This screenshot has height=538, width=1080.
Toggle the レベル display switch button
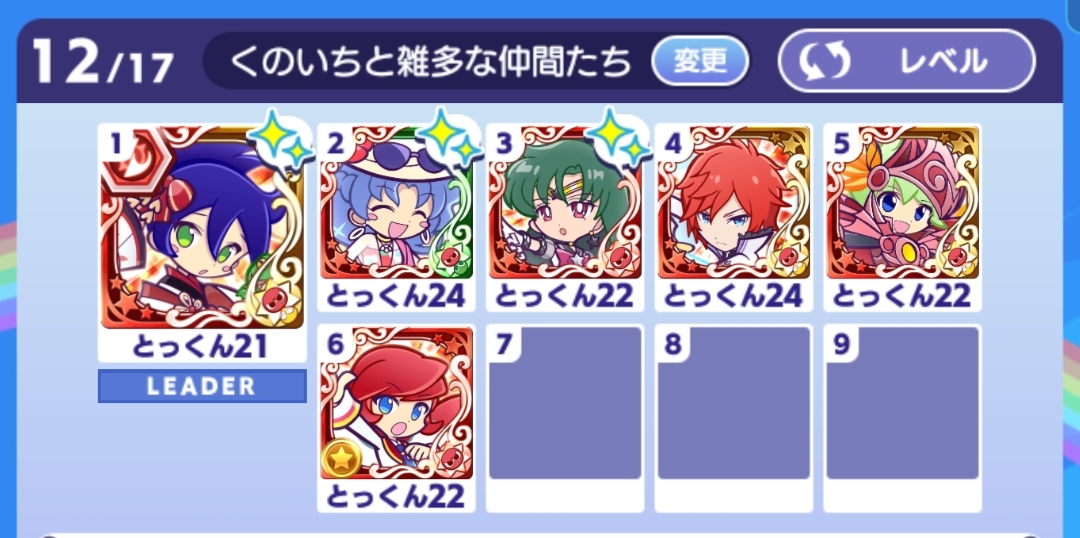906,61
